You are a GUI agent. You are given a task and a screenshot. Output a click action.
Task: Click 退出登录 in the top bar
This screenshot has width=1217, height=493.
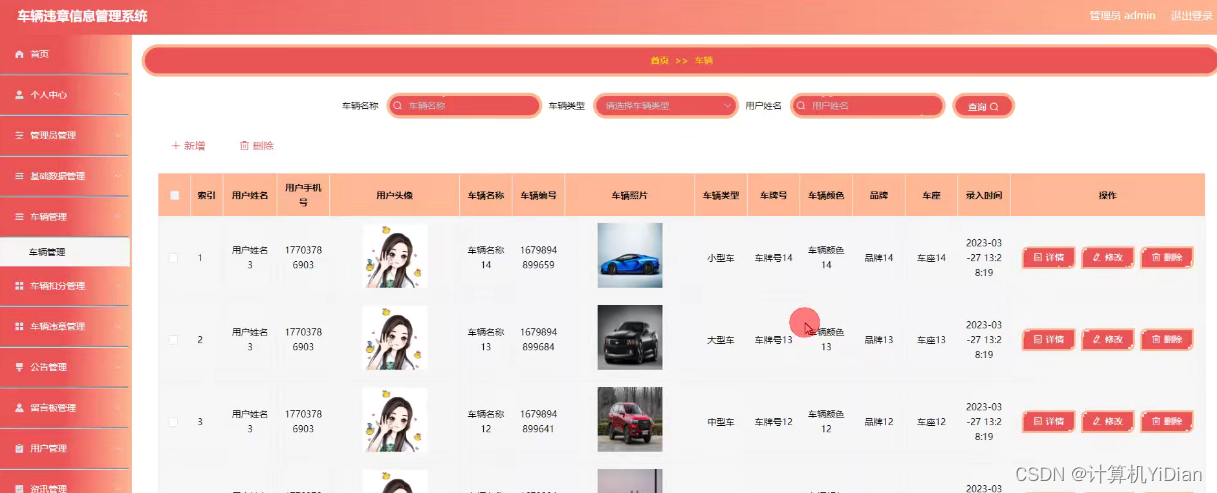(x=1191, y=16)
